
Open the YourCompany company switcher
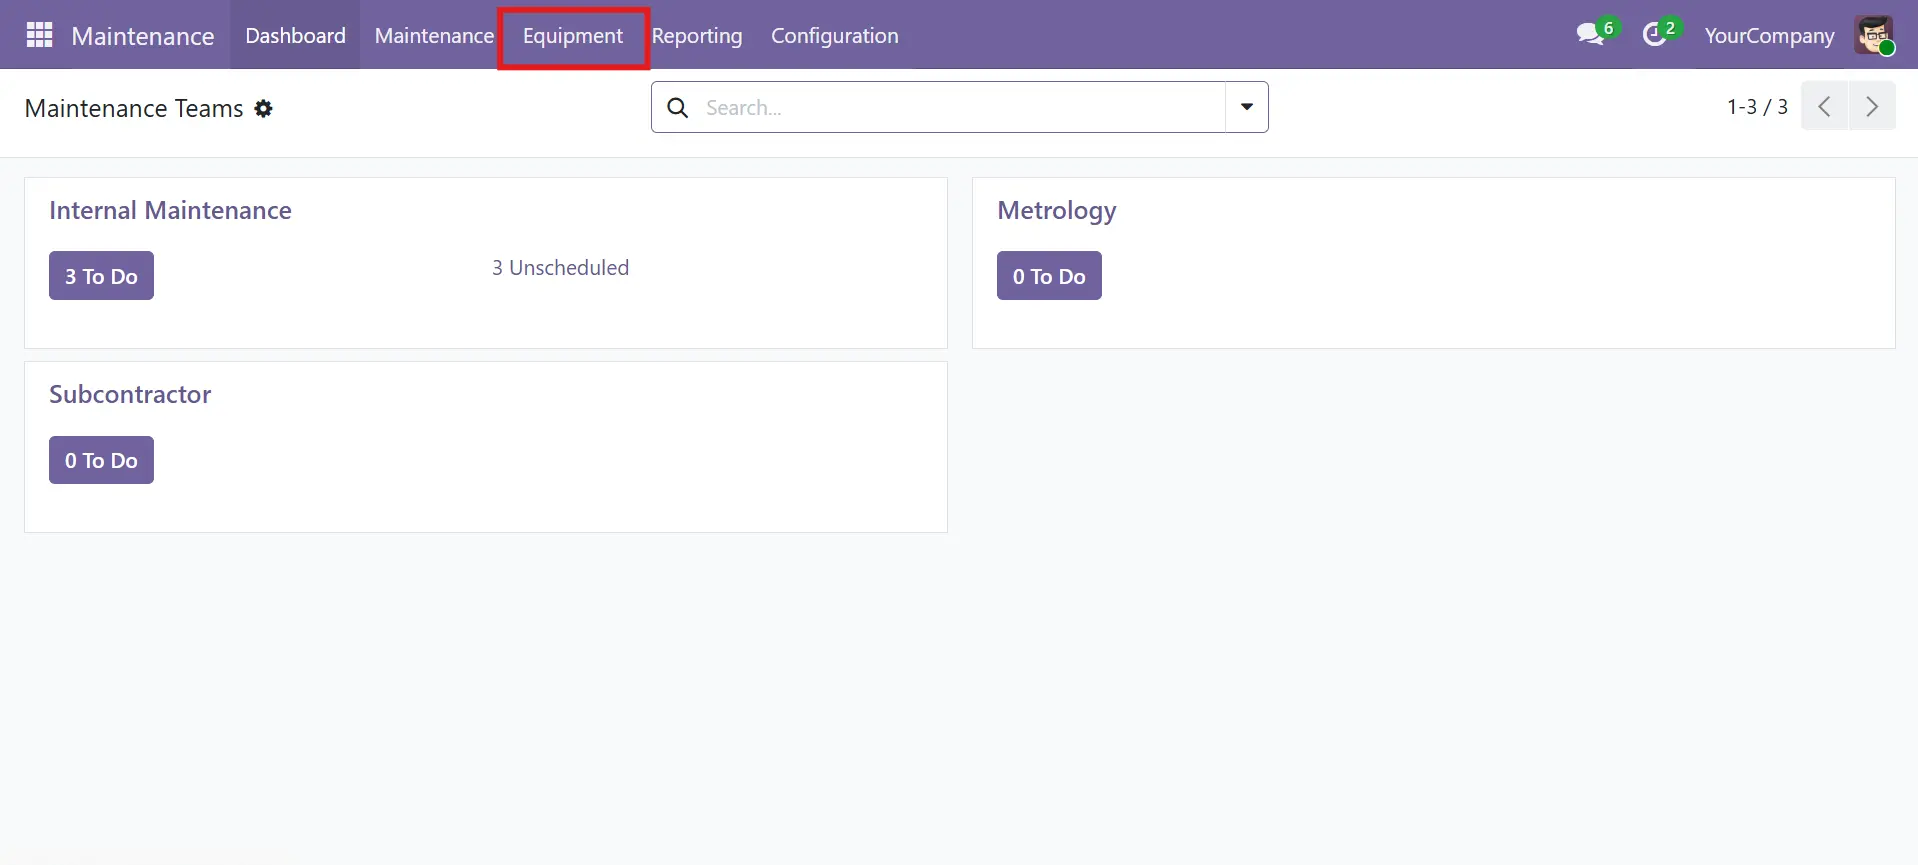[1768, 36]
